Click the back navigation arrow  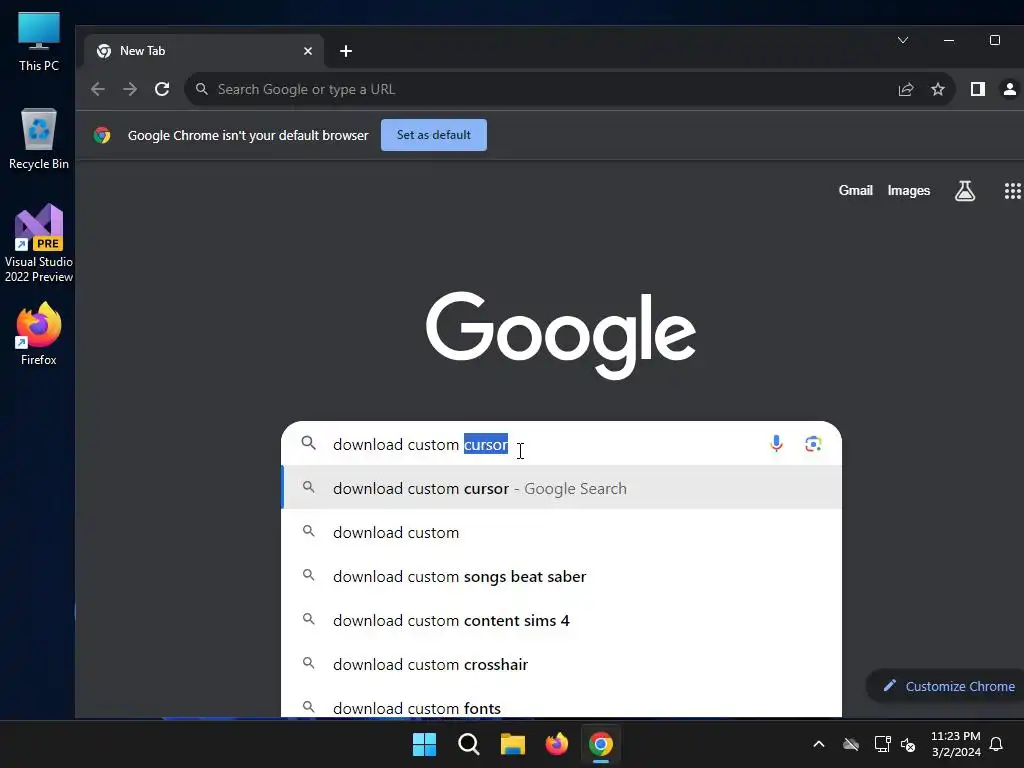(x=98, y=89)
